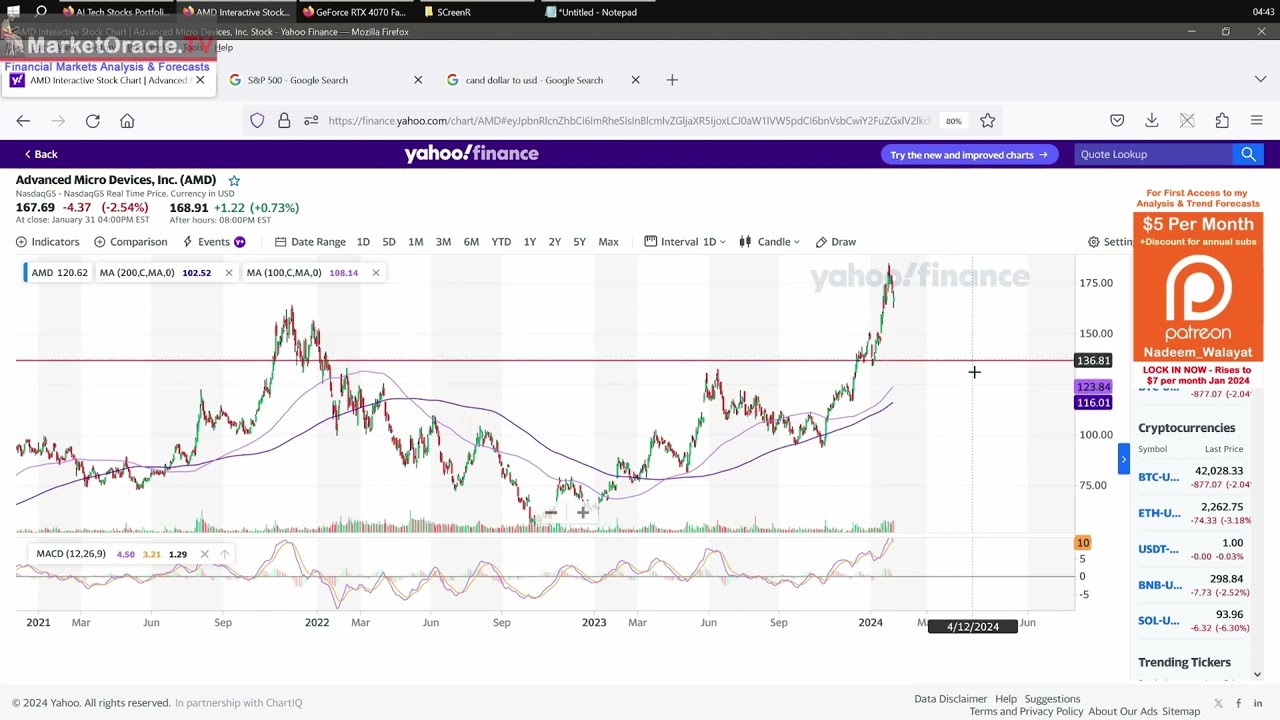Click the Firefox back arrow

tap(23, 121)
